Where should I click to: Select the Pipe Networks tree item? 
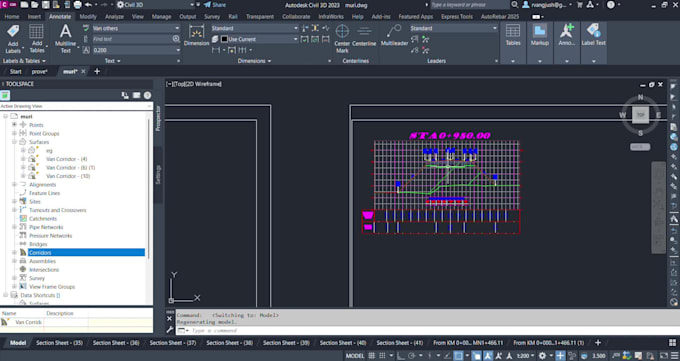(x=46, y=227)
